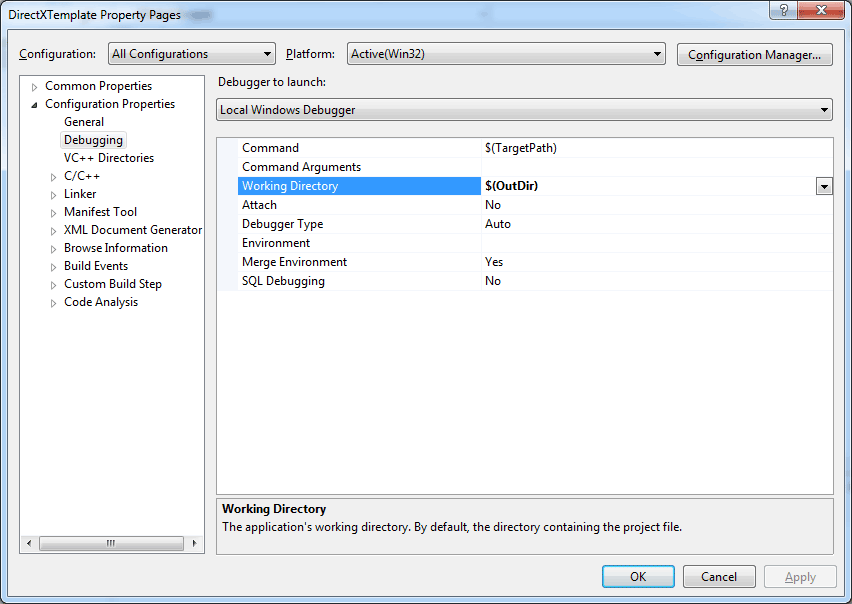This screenshot has width=852, height=604.
Task: Select the Build Events tree item
Action: (x=96, y=265)
